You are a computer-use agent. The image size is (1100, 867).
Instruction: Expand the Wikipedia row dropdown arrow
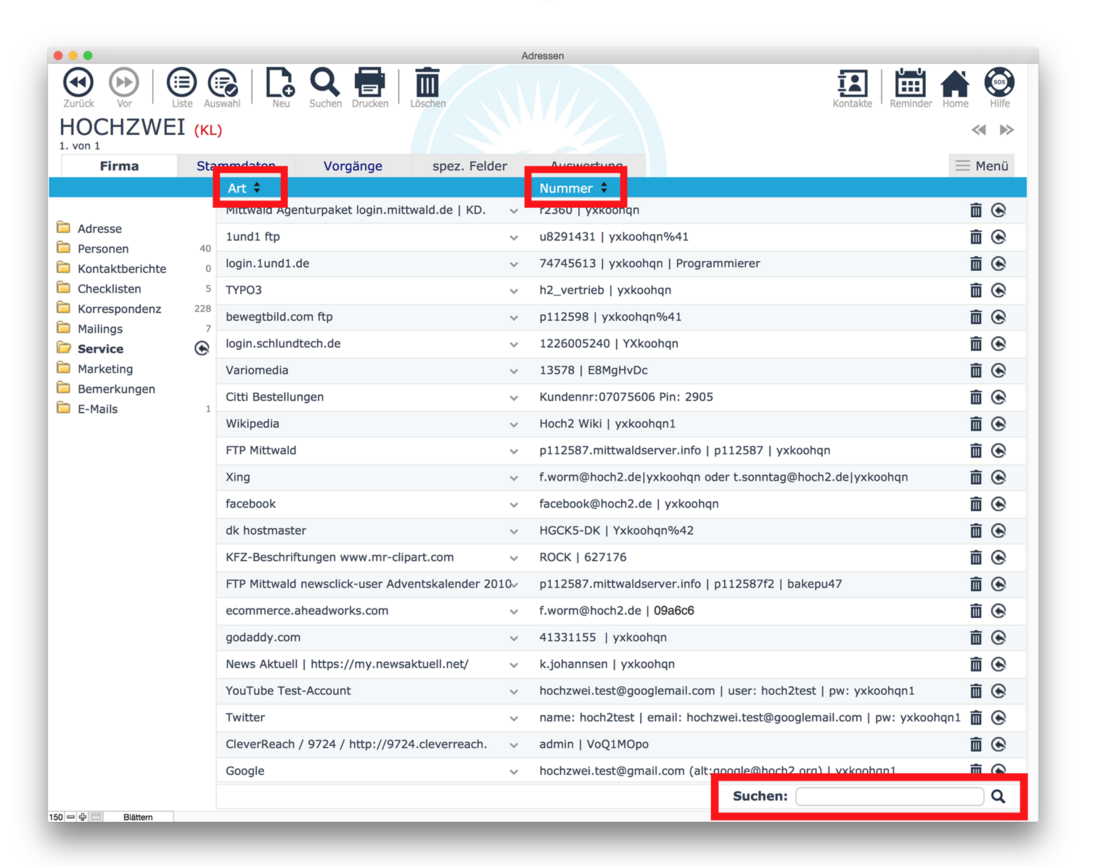coord(514,424)
